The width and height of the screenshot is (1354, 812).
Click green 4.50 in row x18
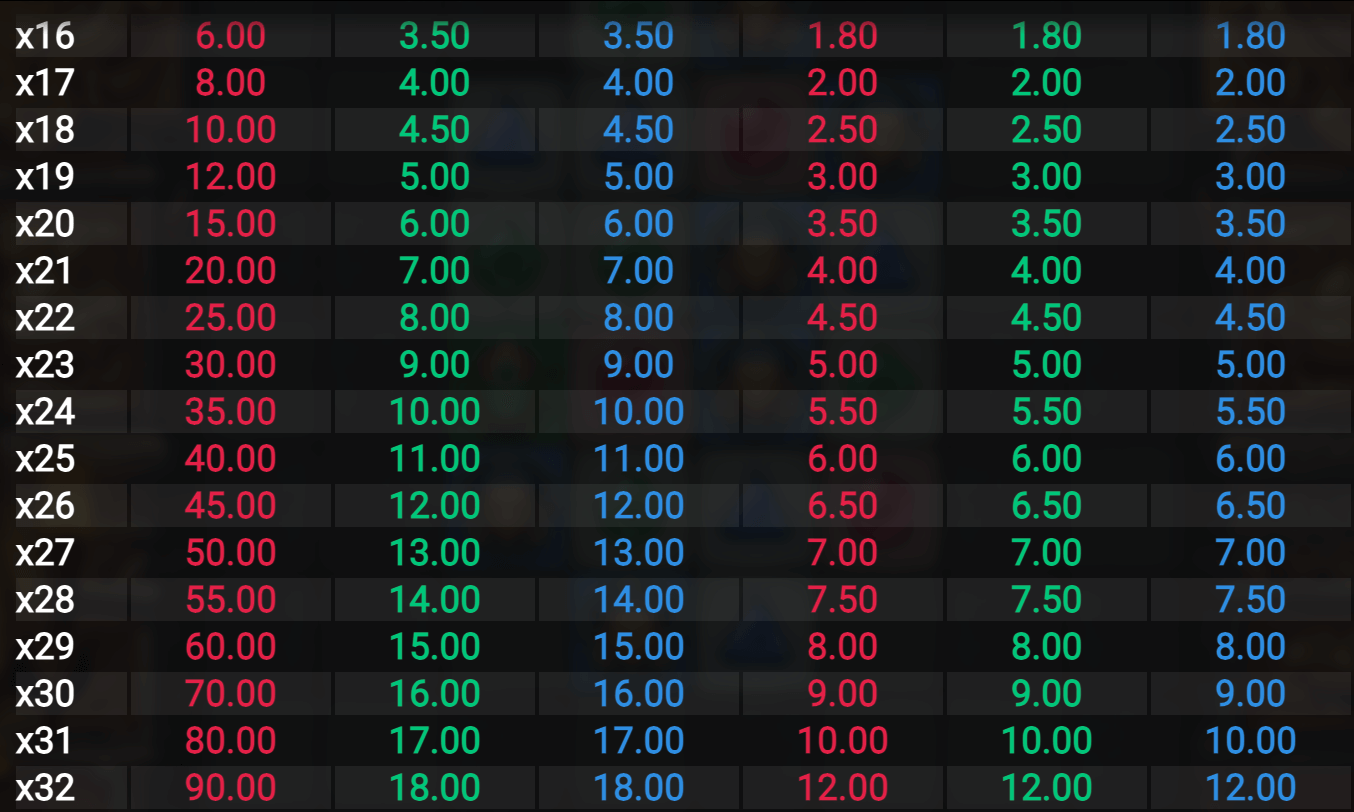(x=435, y=130)
